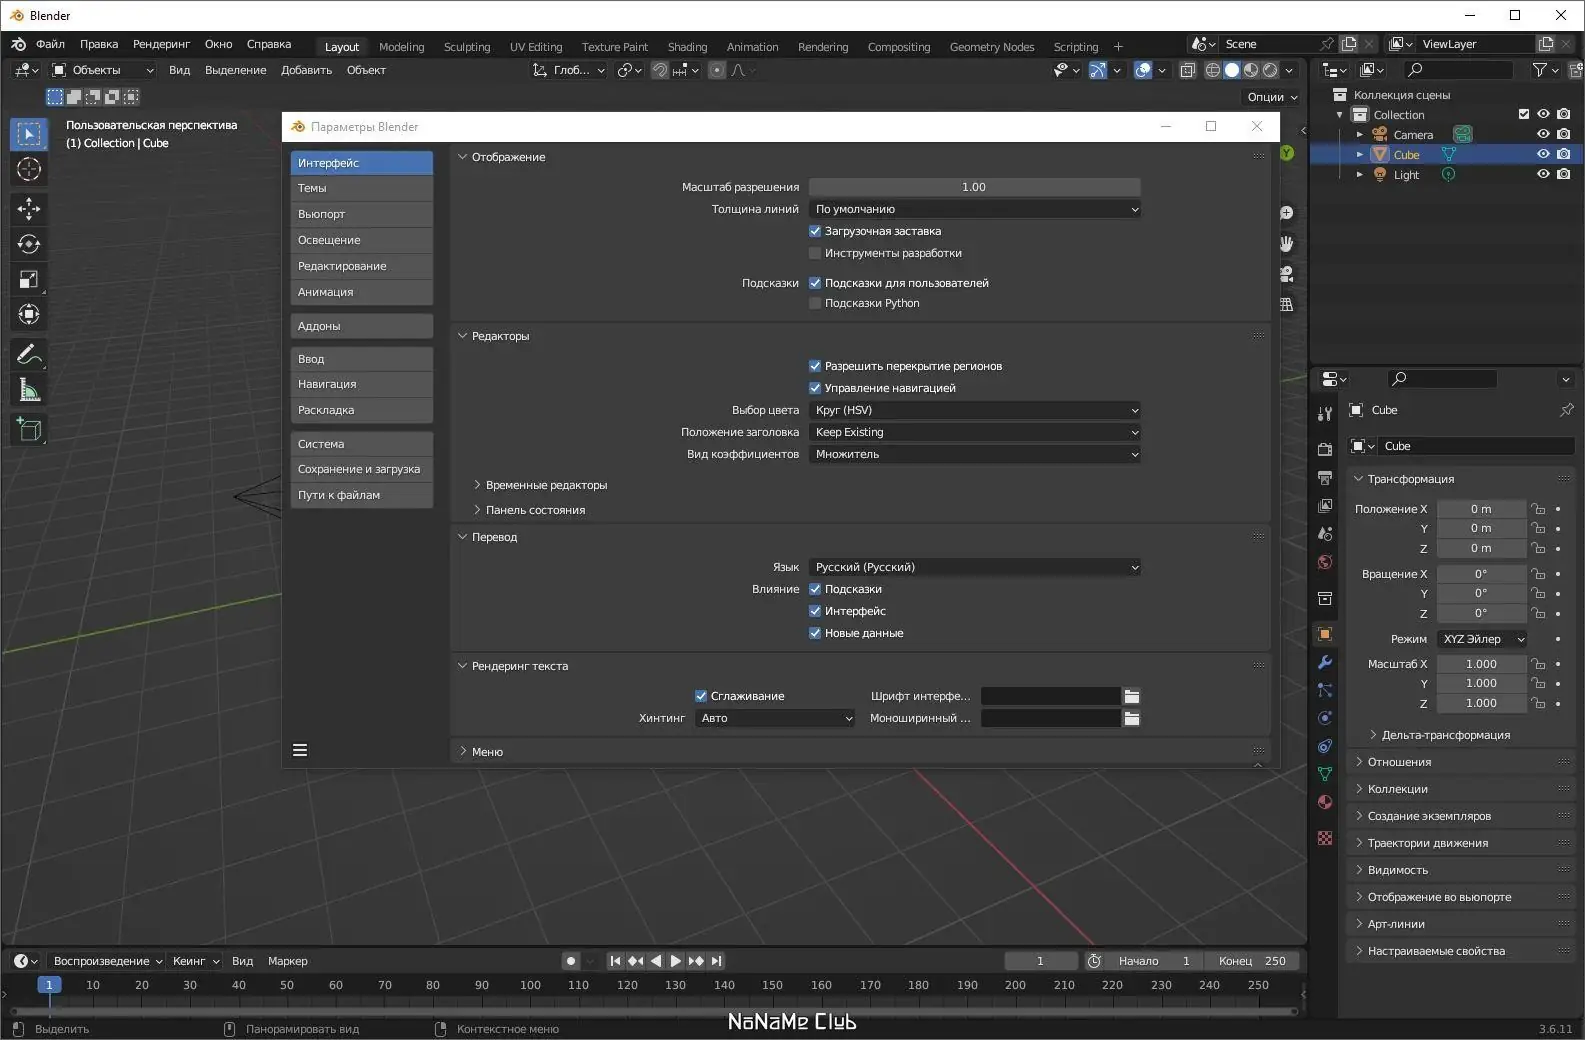Open the Output properties tab
This screenshot has height=1040, width=1585.
tap(1325, 478)
